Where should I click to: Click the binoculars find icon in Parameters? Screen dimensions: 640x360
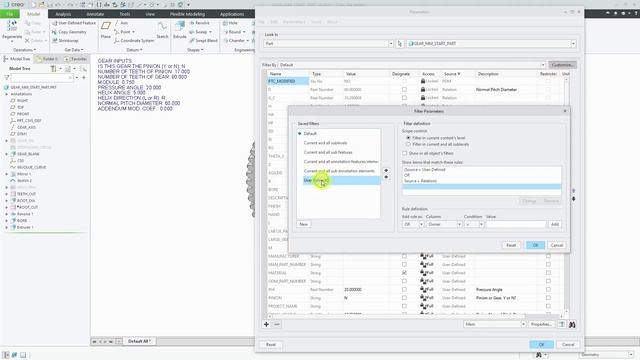(x=572, y=324)
